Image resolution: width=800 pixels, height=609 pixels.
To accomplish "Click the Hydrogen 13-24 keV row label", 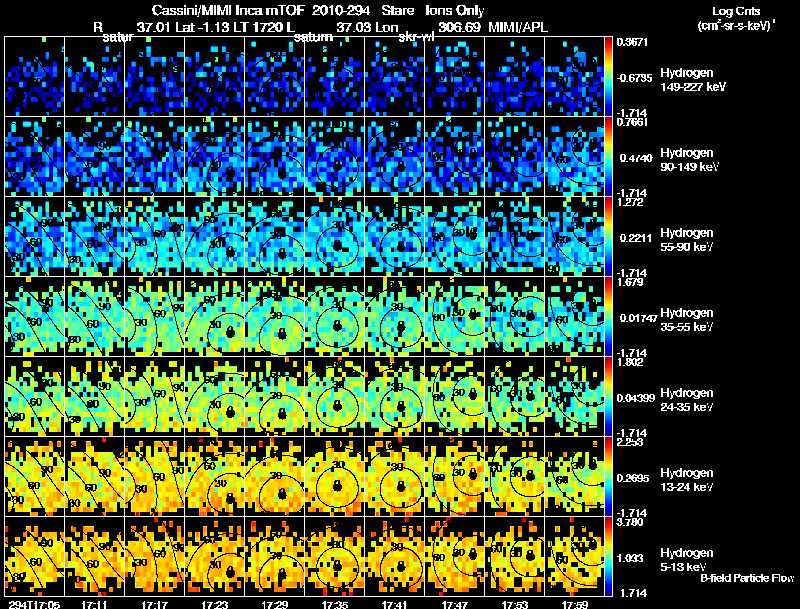I will point(687,480).
